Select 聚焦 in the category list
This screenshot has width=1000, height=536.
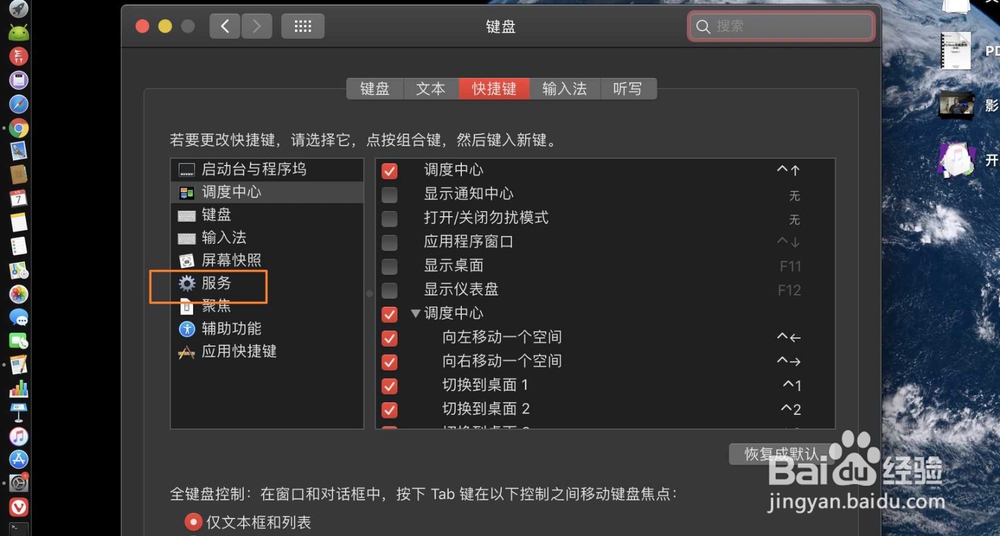point(267,306)
